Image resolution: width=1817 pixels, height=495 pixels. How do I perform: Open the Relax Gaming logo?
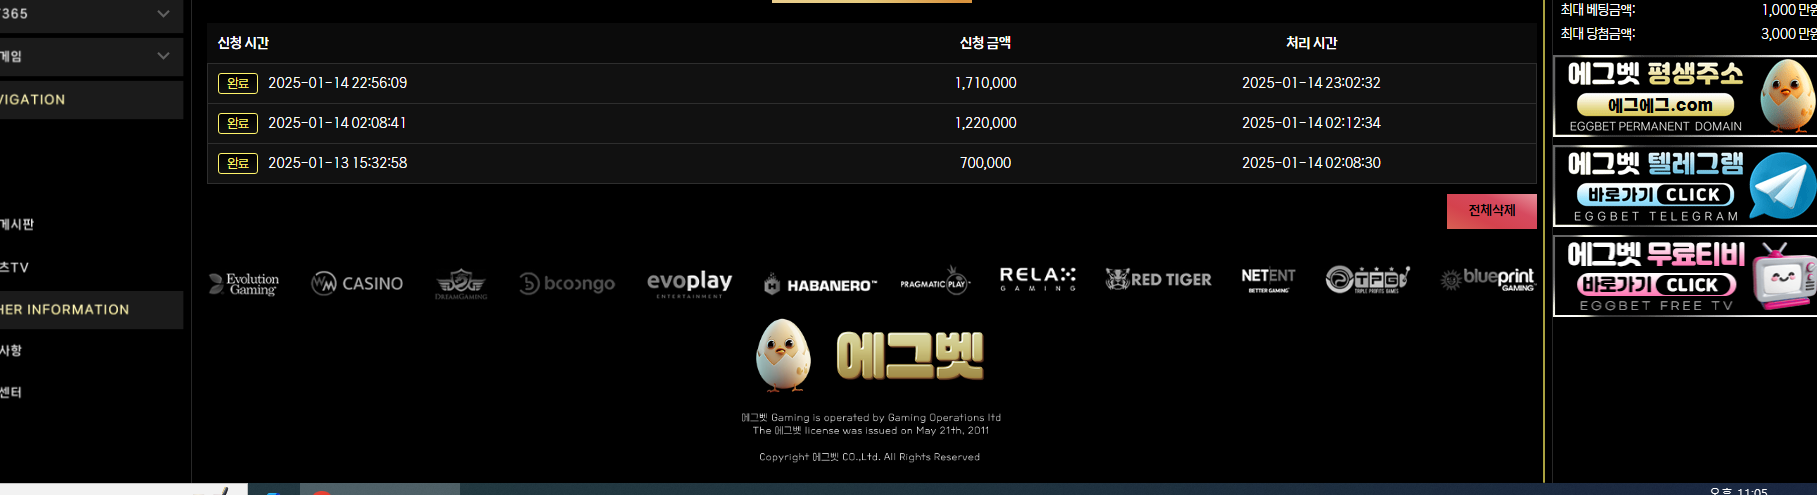(1037, 279)
